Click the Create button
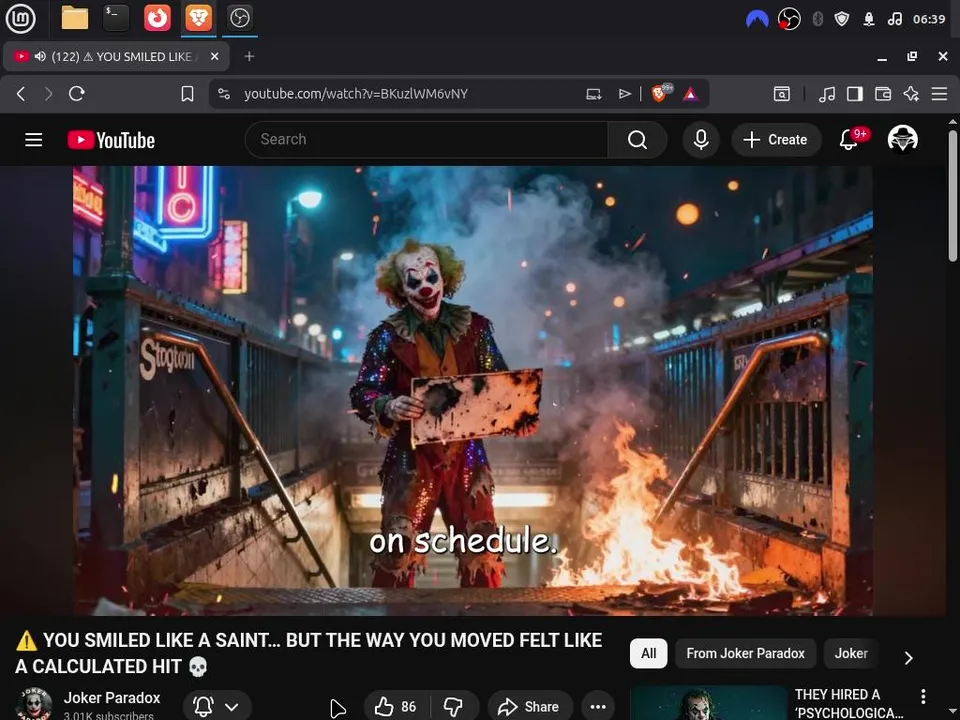 click(776, 140)
